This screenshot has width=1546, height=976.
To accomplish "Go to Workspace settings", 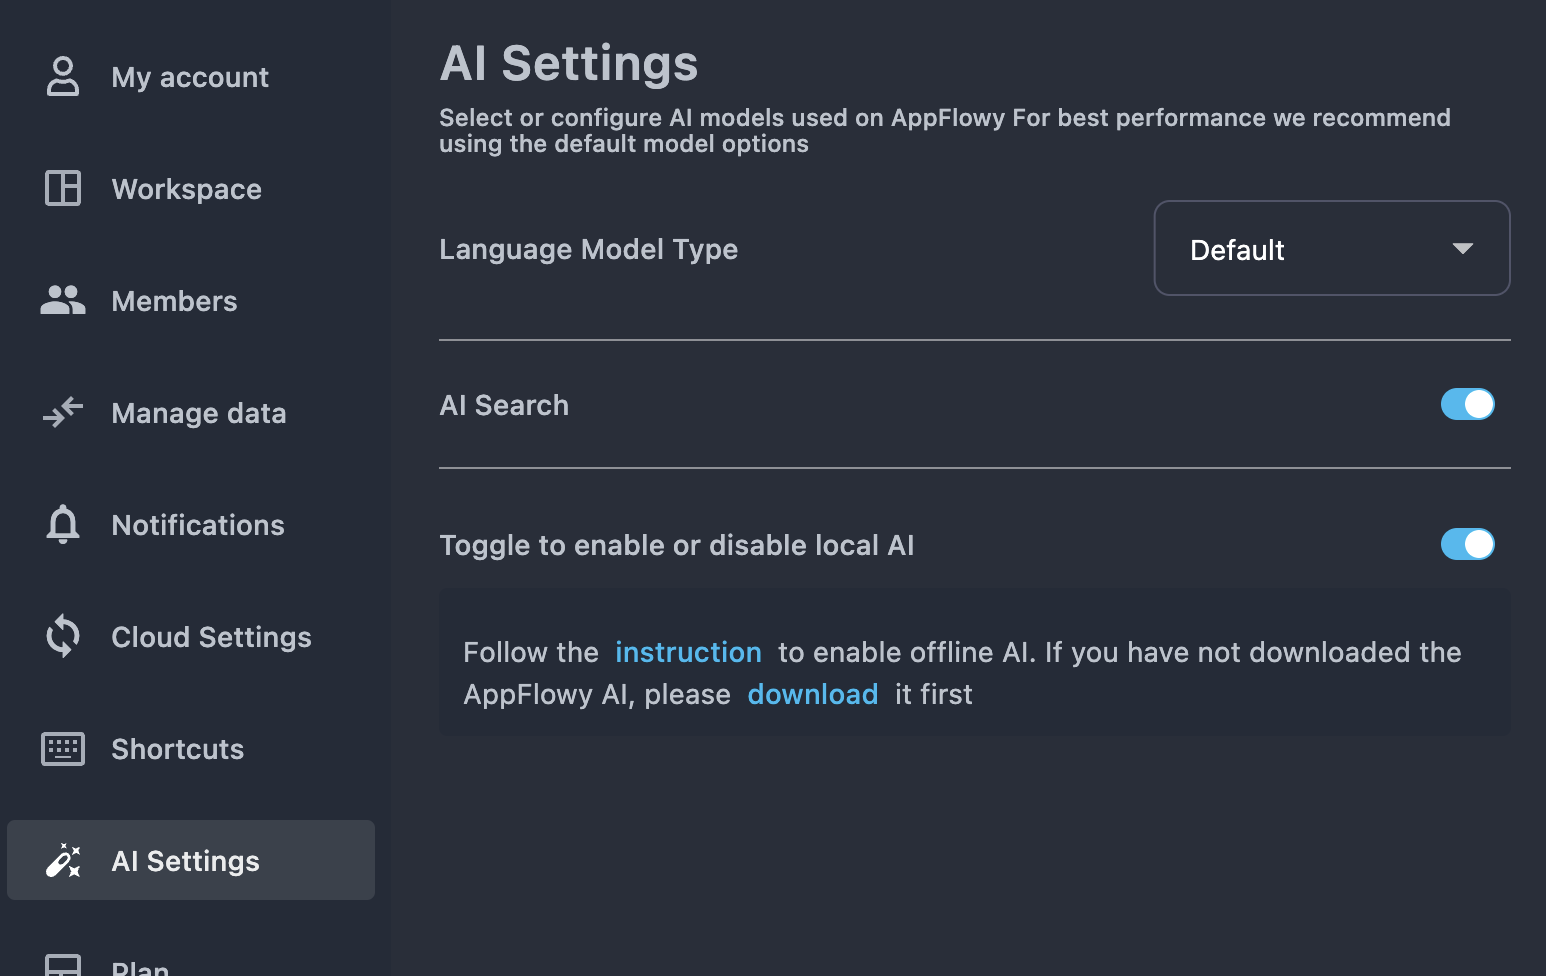I will (x=190, y=189).
